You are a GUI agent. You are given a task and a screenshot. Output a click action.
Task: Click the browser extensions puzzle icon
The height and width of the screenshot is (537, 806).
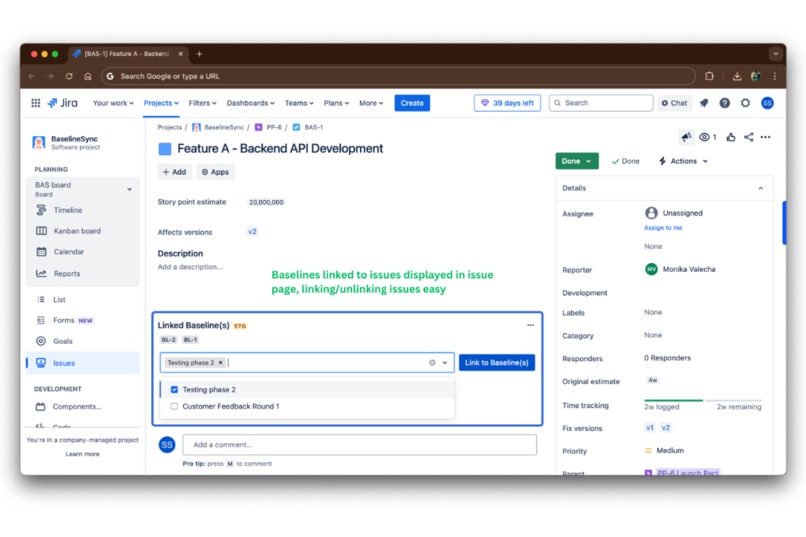[709, 76]
